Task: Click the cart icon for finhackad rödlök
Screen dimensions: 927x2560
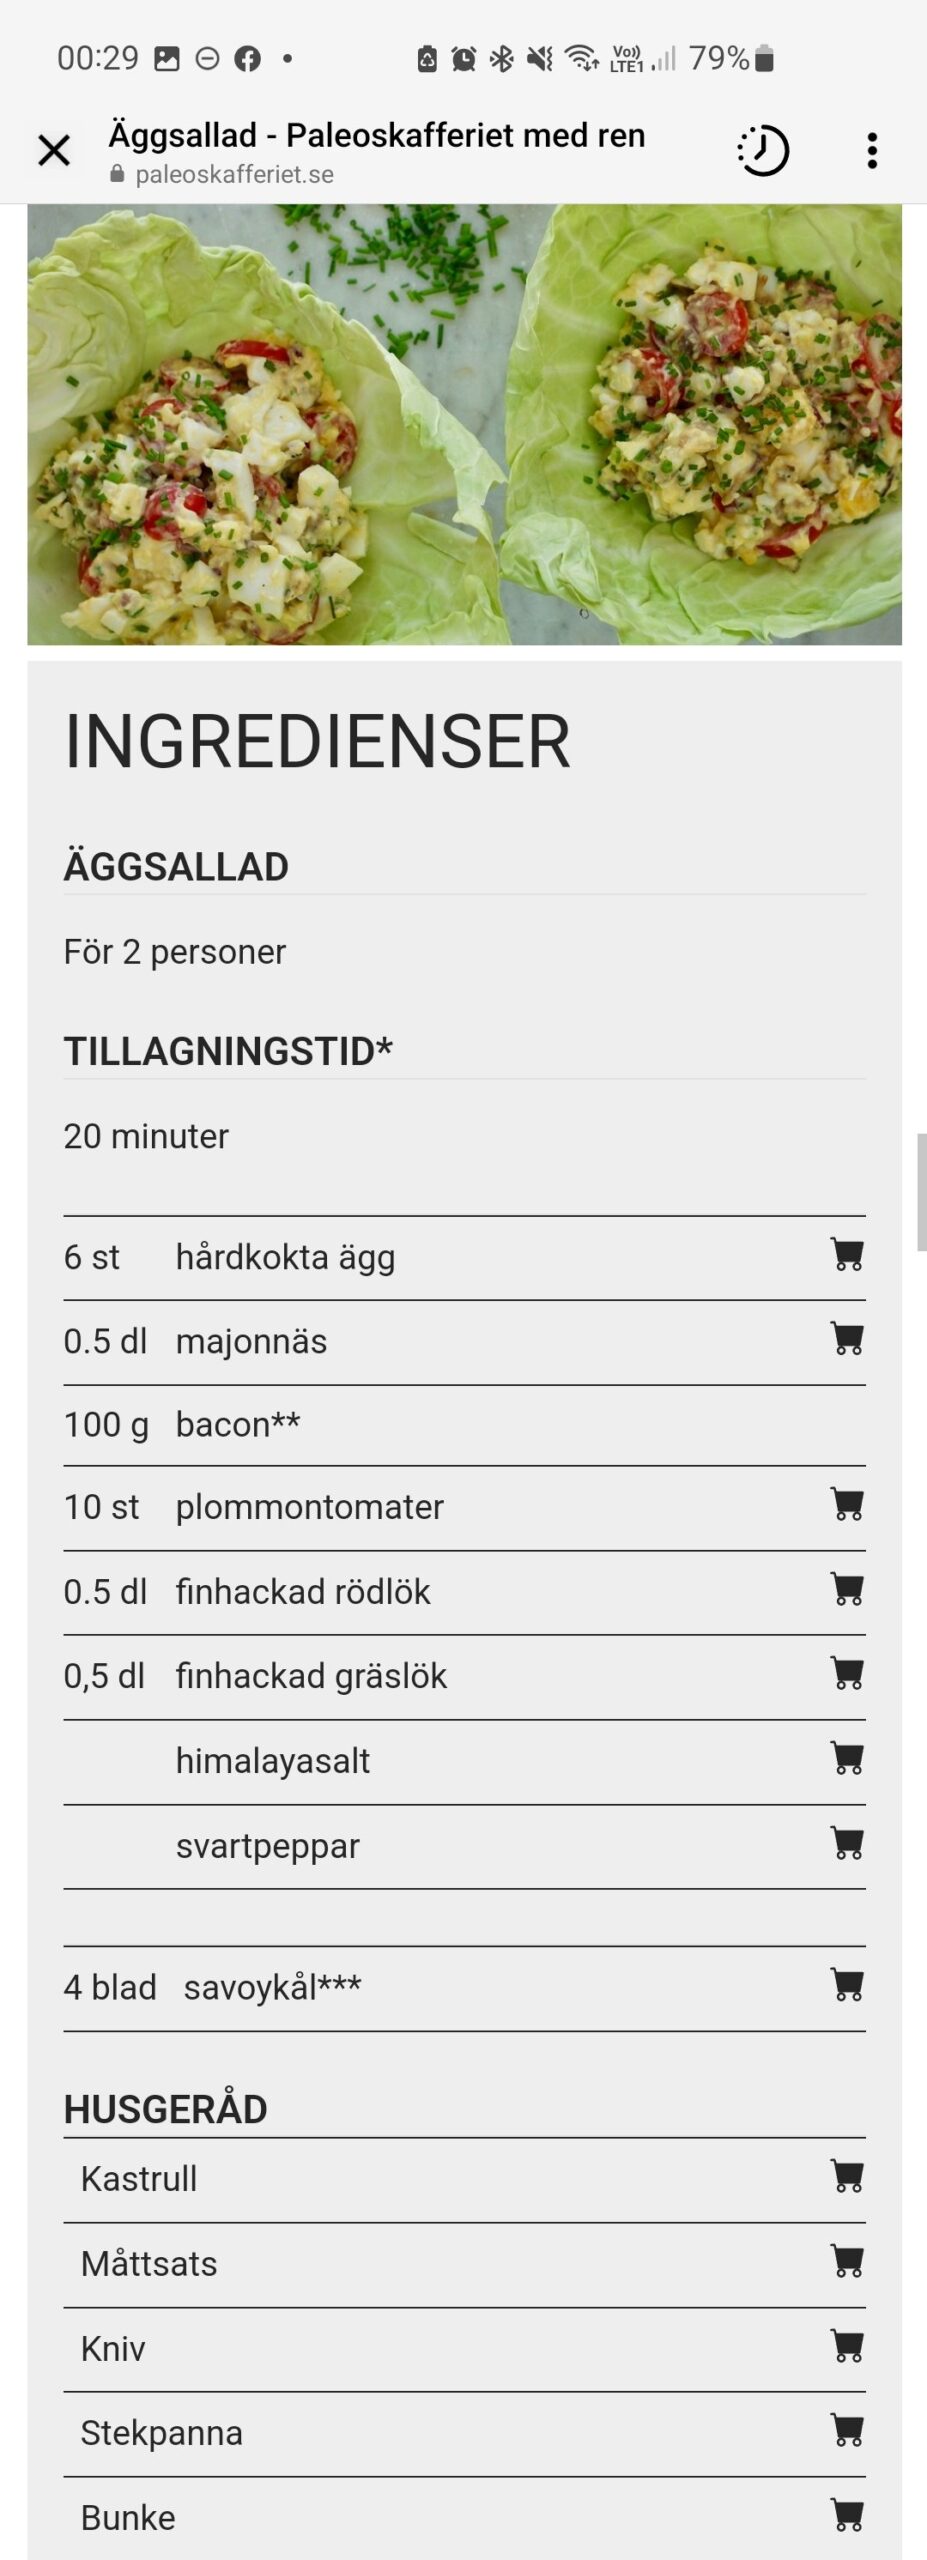Action: [847, 1589]
